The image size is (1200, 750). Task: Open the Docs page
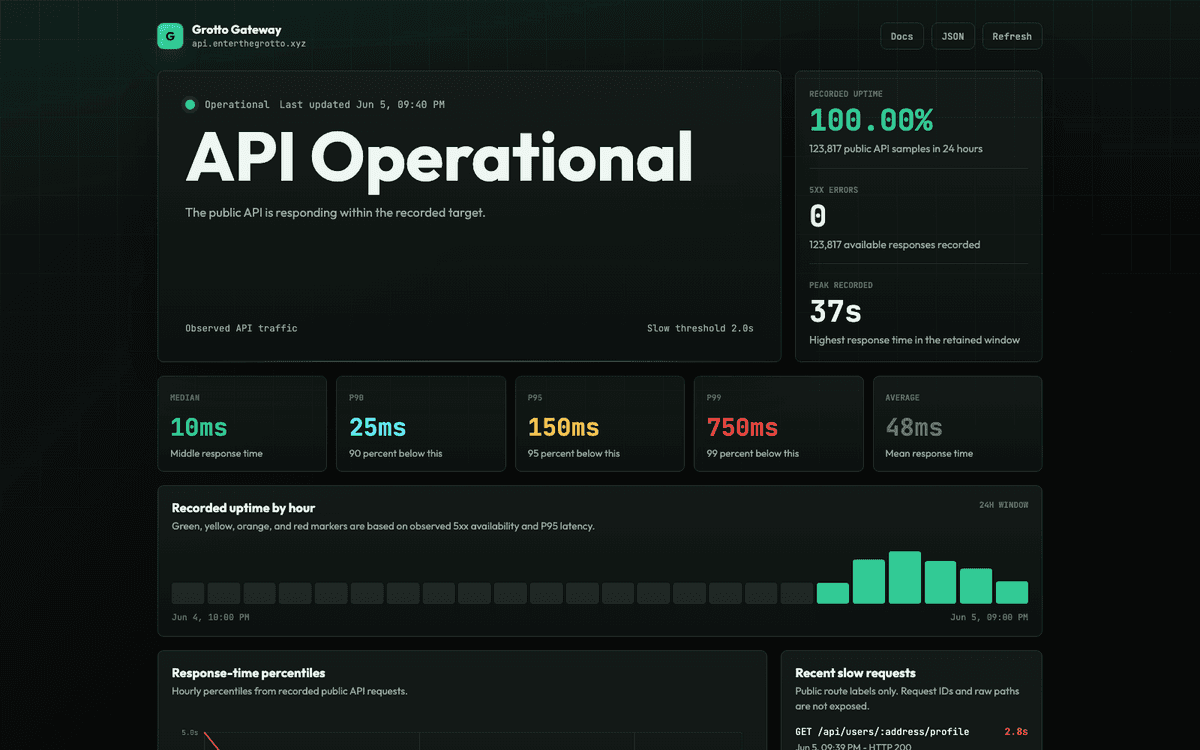pos(902,36)
